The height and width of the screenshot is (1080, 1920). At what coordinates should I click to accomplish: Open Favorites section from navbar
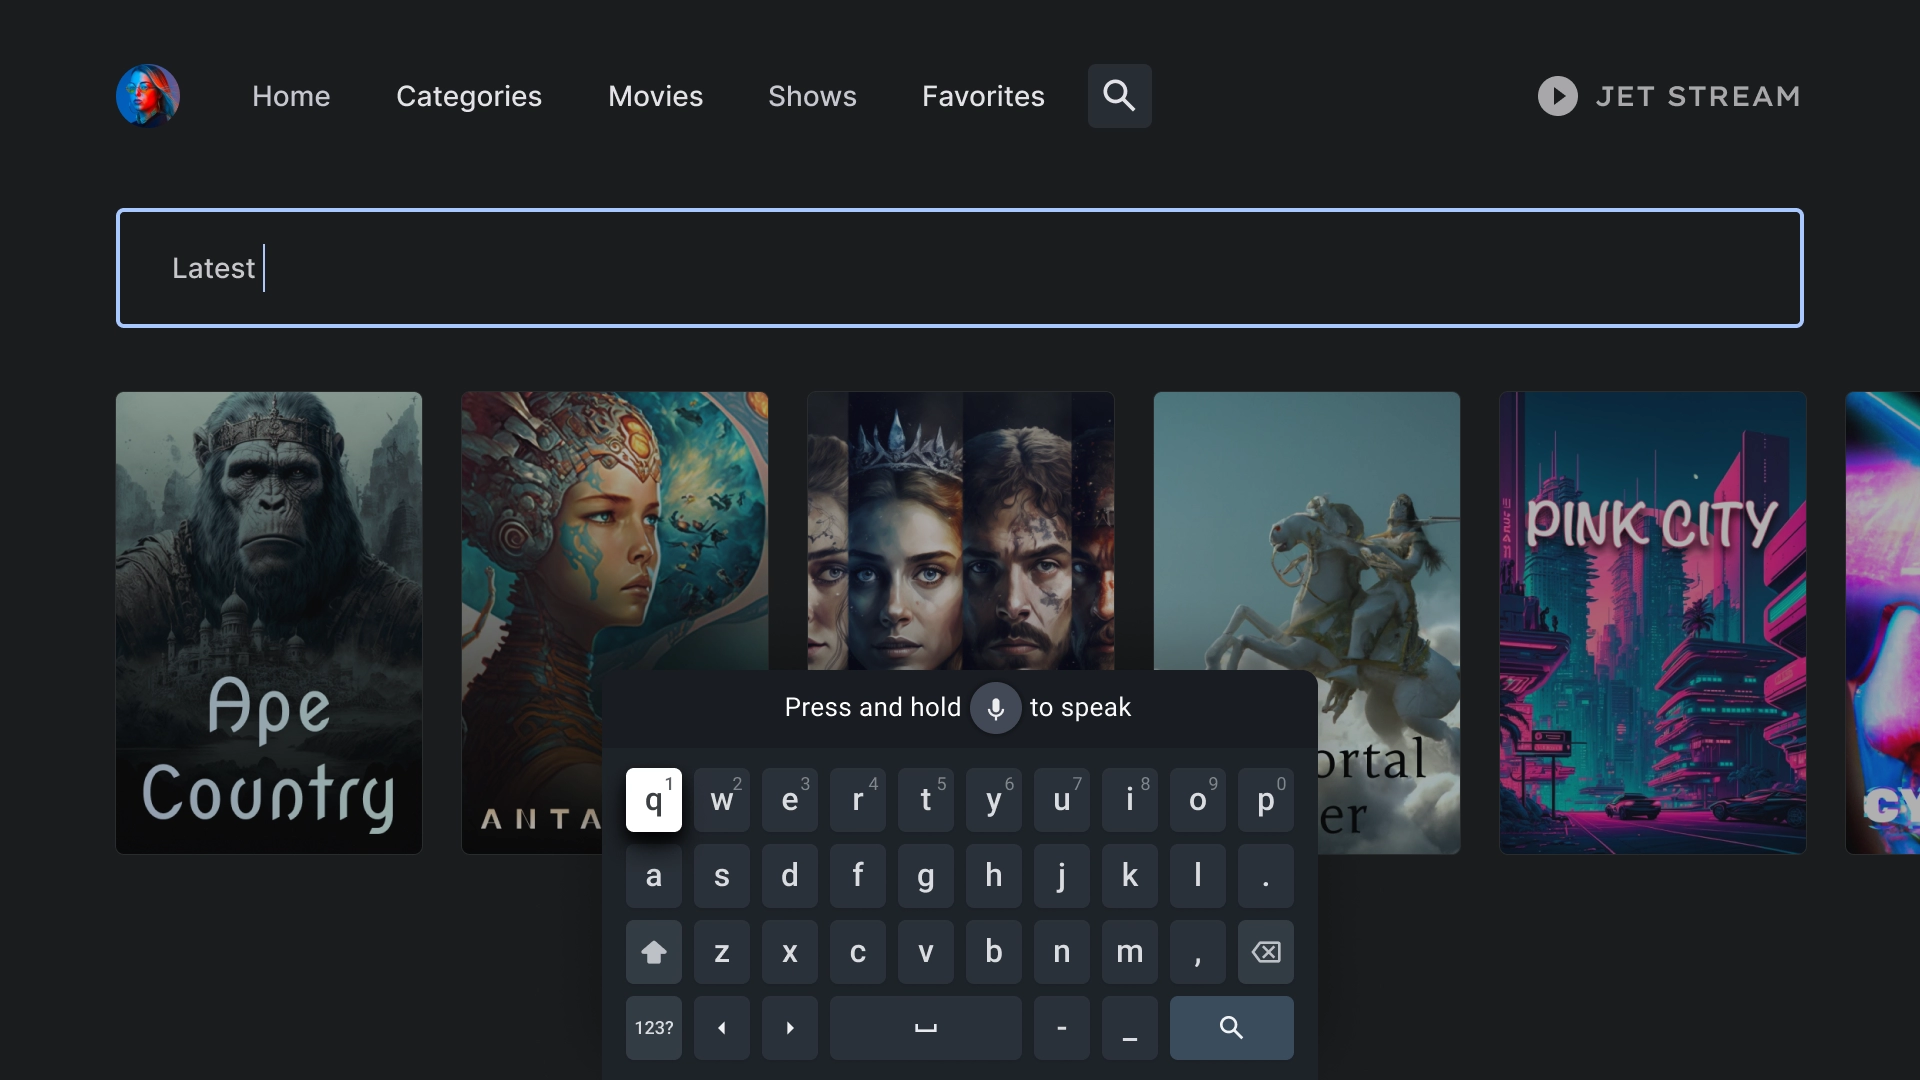tap(982, 95)
